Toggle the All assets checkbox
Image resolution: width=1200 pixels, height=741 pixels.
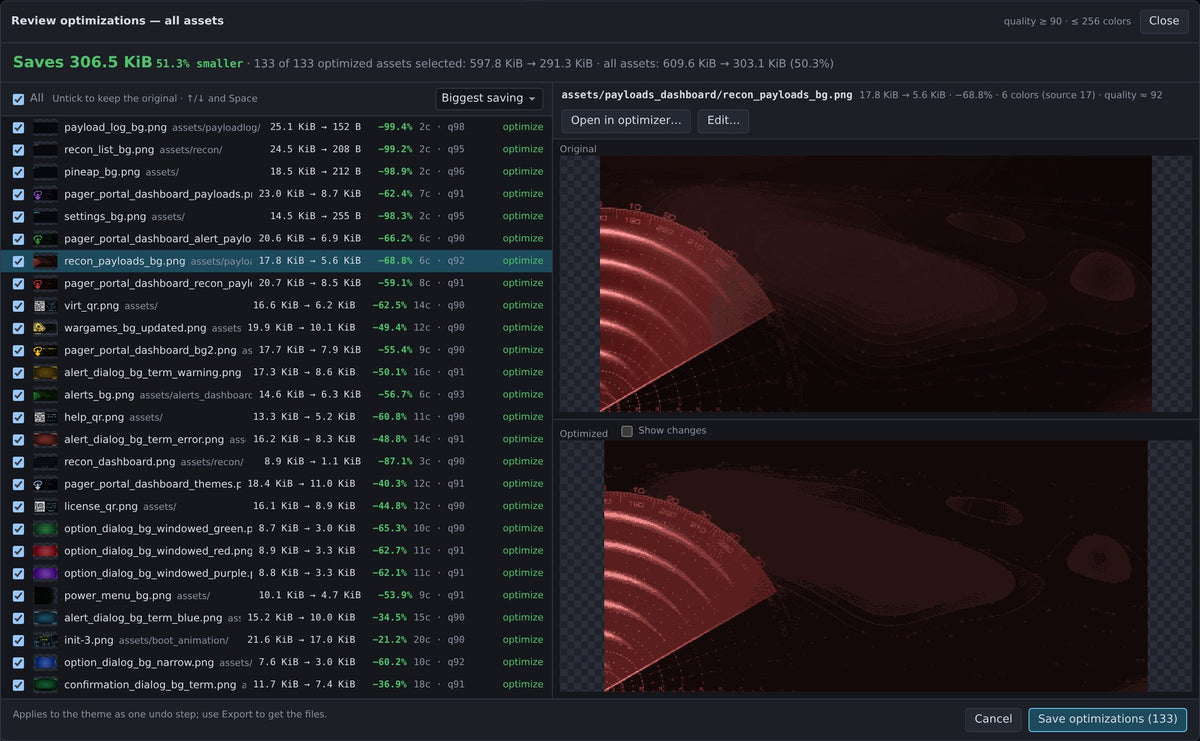[18, 99]
